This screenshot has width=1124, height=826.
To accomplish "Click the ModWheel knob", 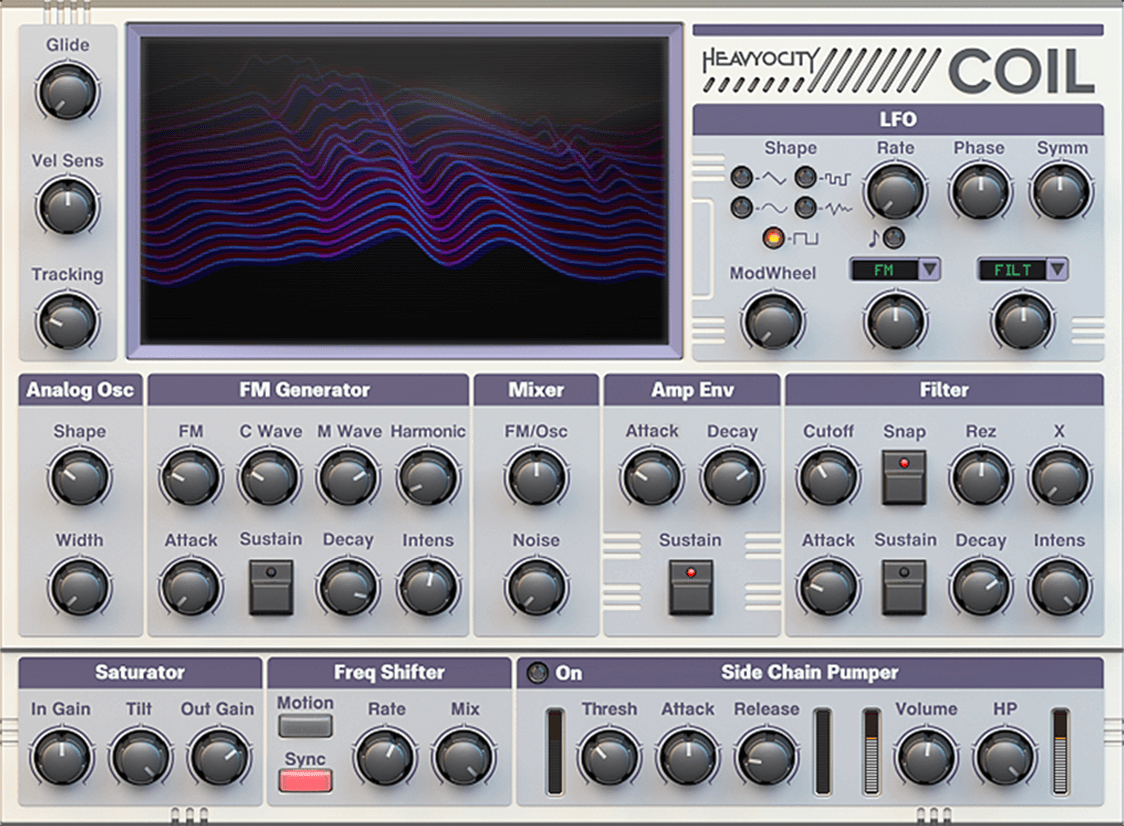I will (772, 321).
